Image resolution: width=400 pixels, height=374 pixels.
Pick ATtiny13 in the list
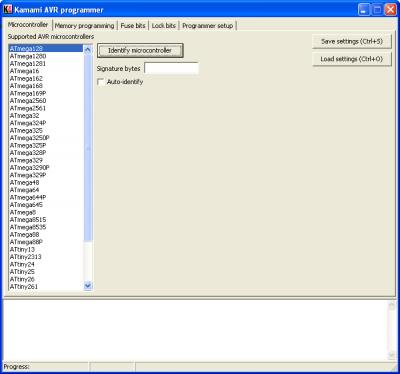click(46, 249)
